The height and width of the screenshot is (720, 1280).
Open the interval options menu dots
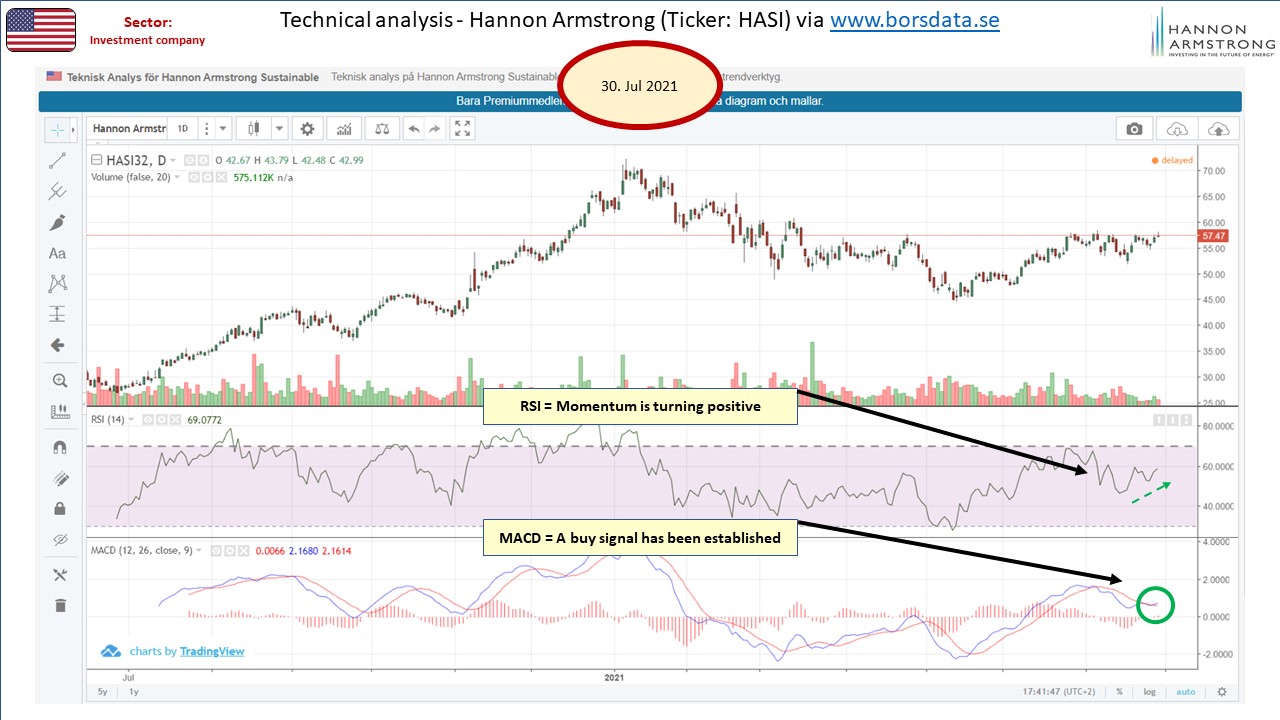tap(206, 129)
